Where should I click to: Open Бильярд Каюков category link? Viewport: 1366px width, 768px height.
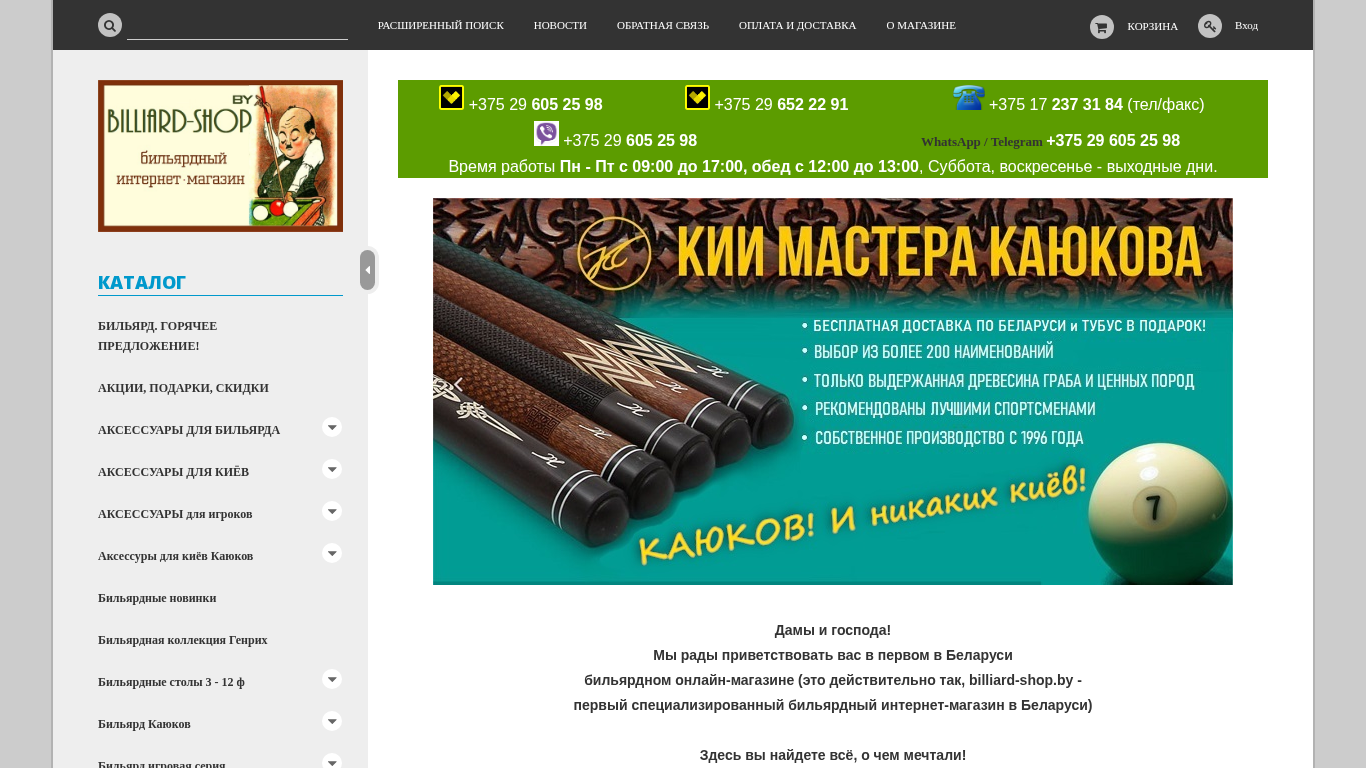tap(144, 724)
